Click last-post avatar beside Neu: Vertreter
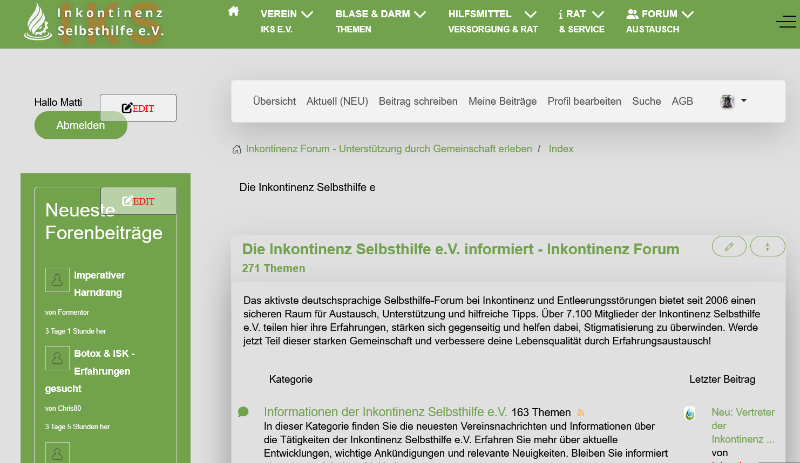 [689, 413]
